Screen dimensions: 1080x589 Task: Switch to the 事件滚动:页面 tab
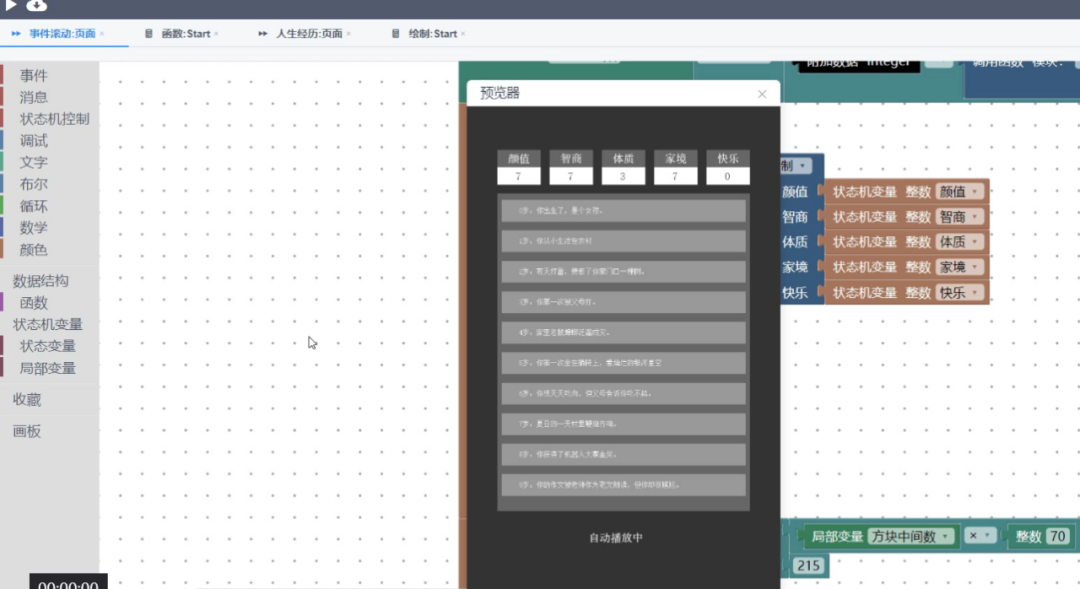point(62,33)
